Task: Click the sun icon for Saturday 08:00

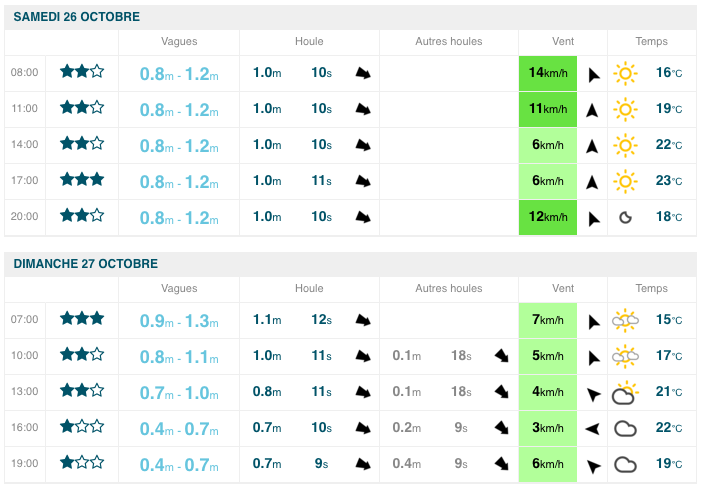Action: 625,72
